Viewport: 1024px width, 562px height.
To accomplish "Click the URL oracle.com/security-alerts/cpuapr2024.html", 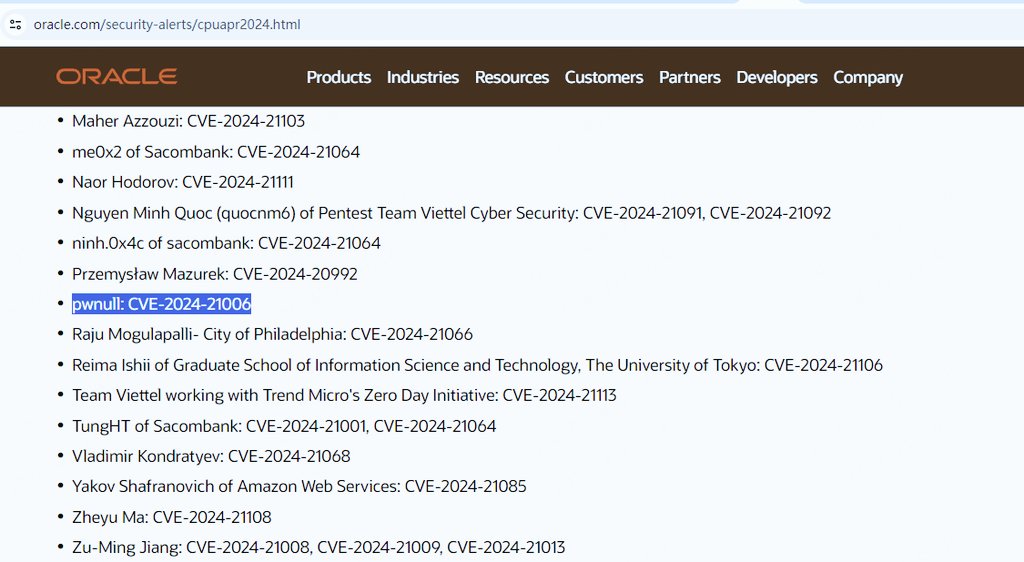I will click(x=167, y=25).
